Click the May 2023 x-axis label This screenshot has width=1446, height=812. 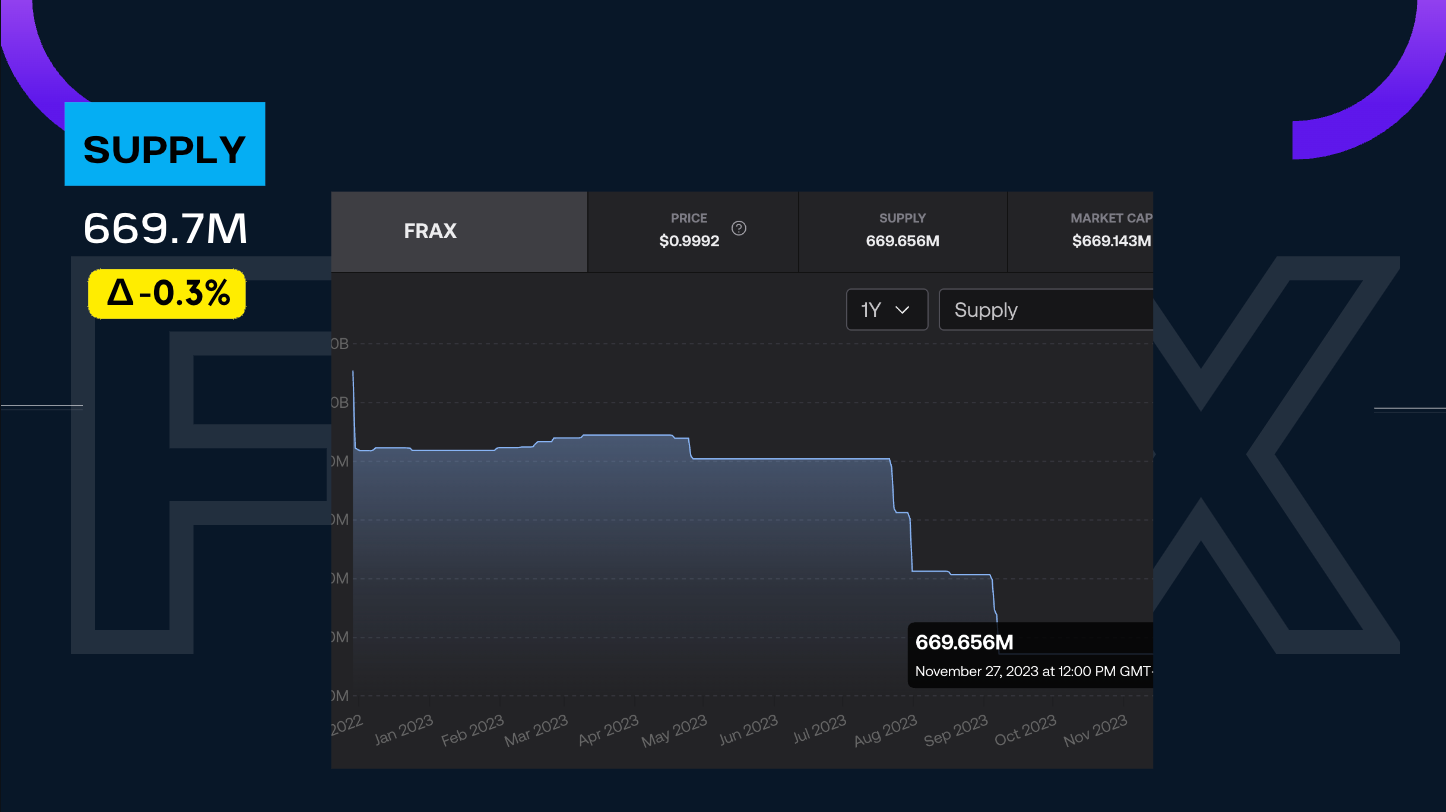tap(673, 732)
